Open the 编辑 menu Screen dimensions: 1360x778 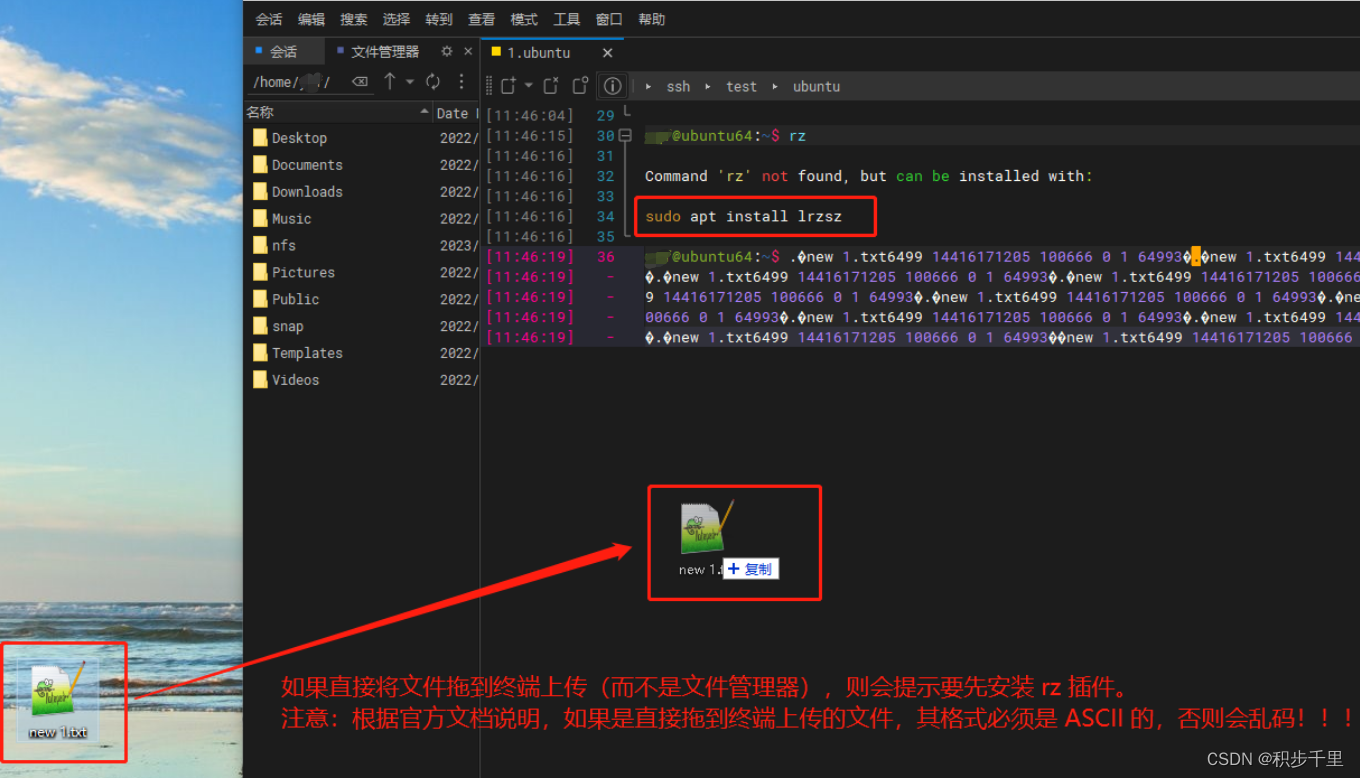[x=311, y=19]
